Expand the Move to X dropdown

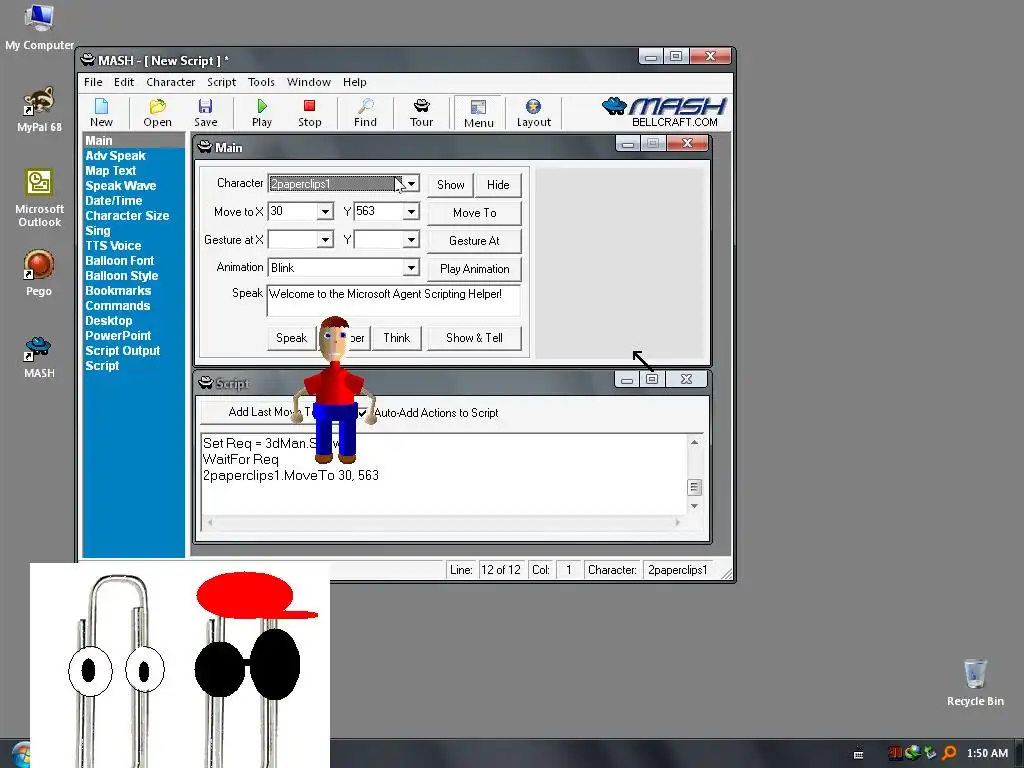coord(325,212)
